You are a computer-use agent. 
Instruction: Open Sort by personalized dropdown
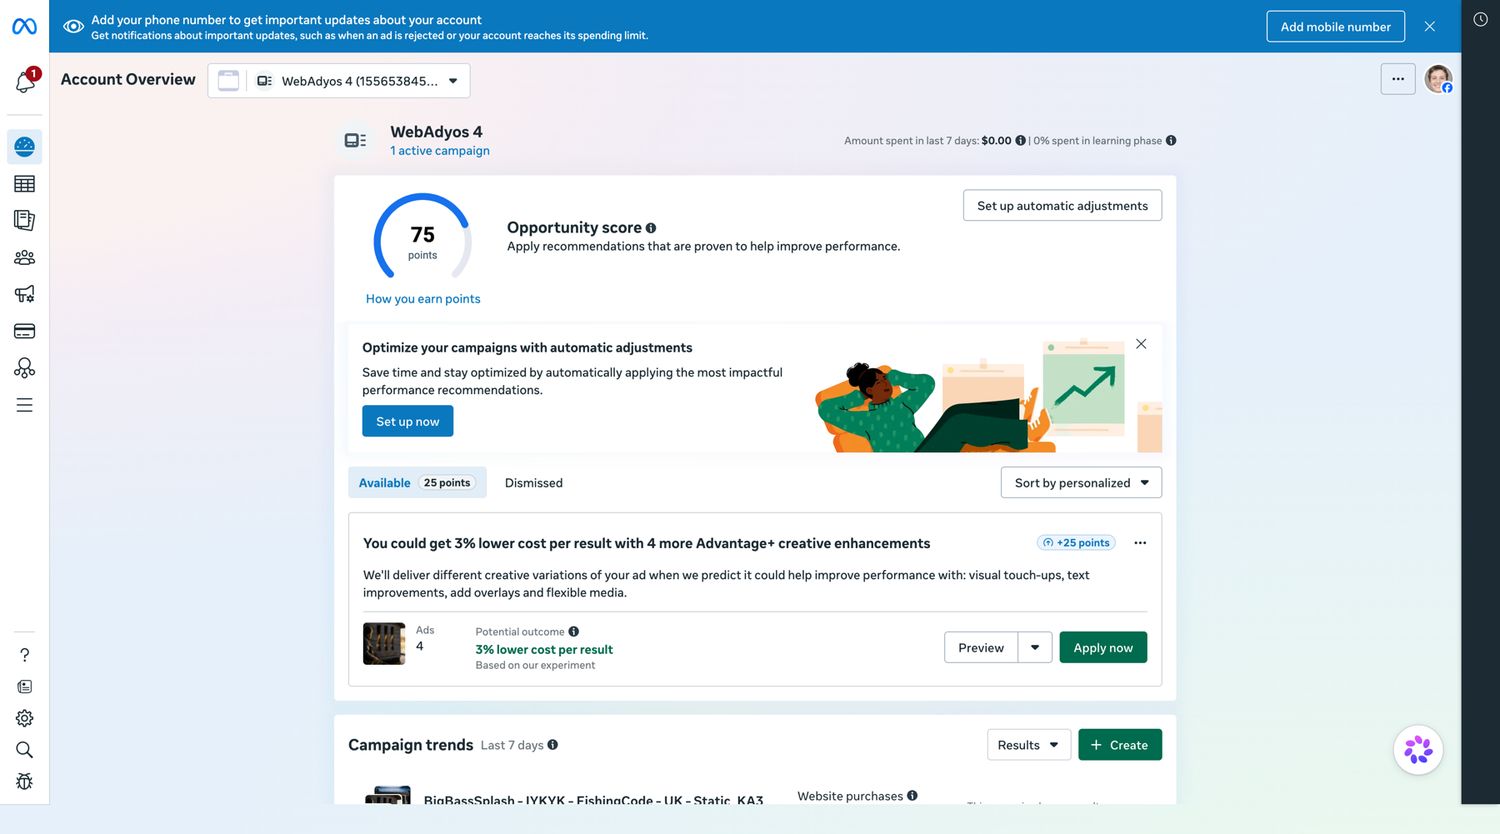pyautogui.click(x=1081, y=483)
